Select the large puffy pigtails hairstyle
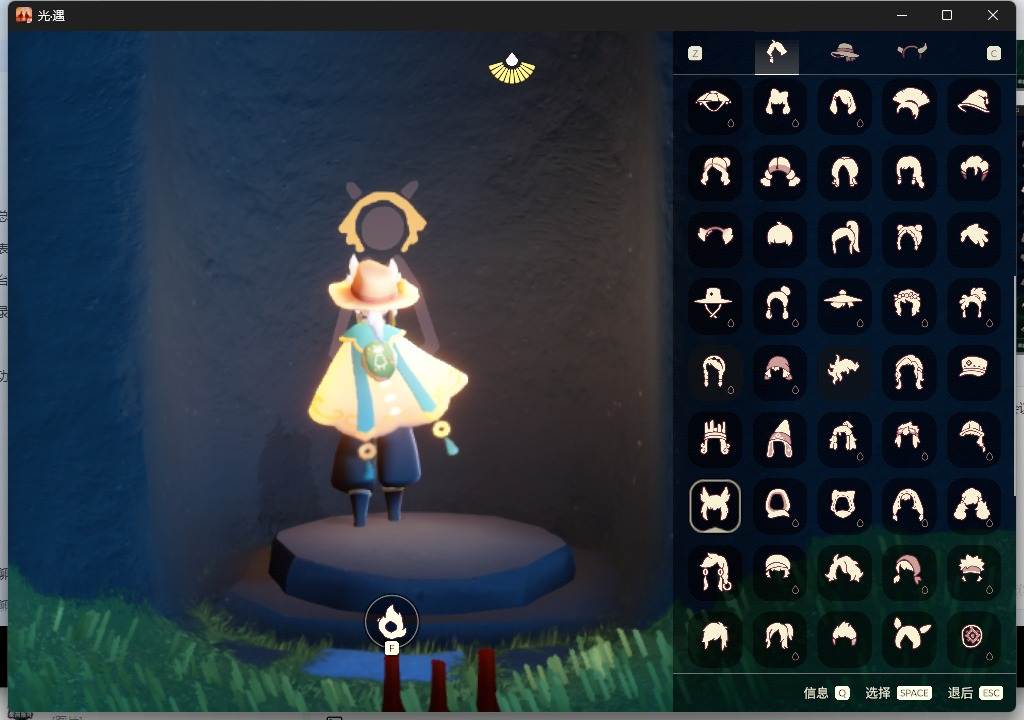The height and width of the screenshot is (720, 1024). point(973,505)
